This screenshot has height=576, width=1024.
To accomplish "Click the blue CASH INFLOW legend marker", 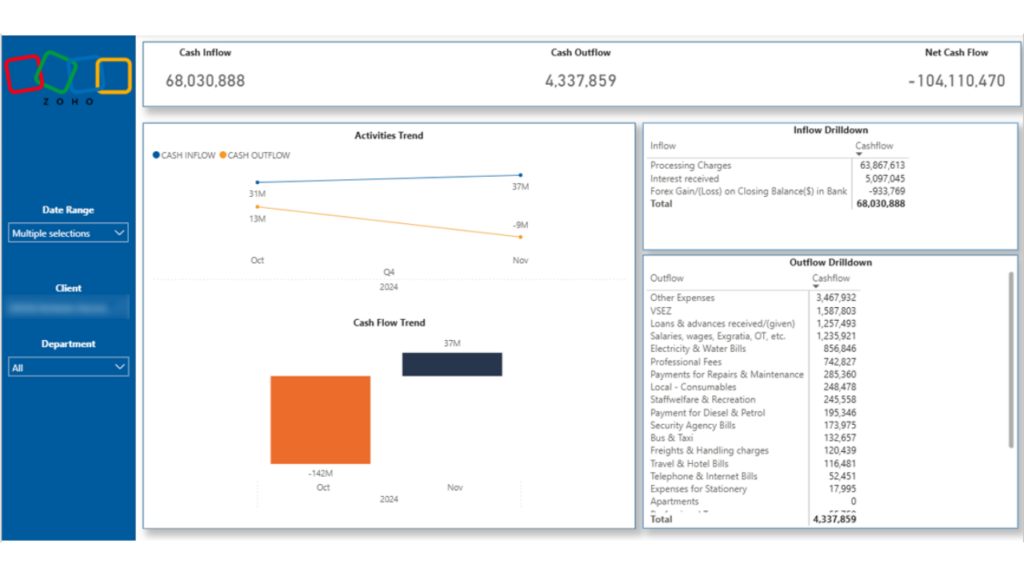I will point(155,155).
